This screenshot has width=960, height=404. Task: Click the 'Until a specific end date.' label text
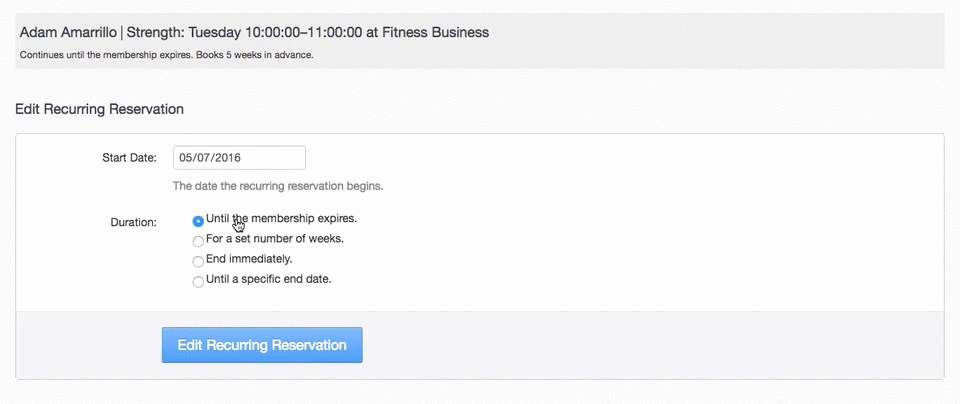coord(268,279)
